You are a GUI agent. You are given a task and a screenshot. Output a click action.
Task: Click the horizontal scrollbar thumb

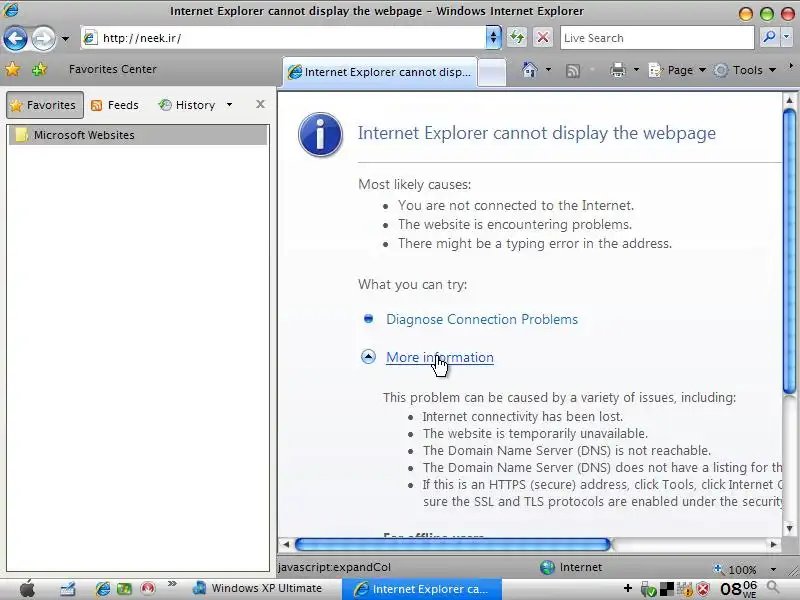tap(453, 544)
